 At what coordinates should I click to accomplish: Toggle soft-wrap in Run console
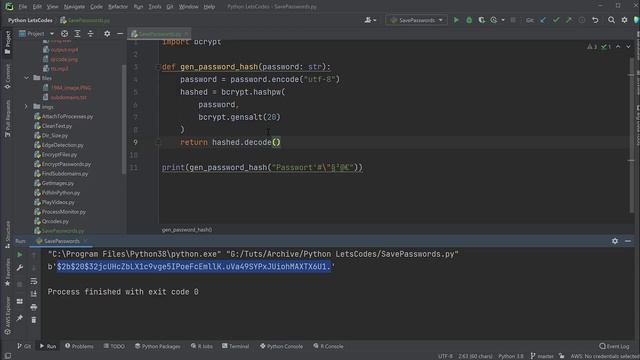[x=34, y=281]
